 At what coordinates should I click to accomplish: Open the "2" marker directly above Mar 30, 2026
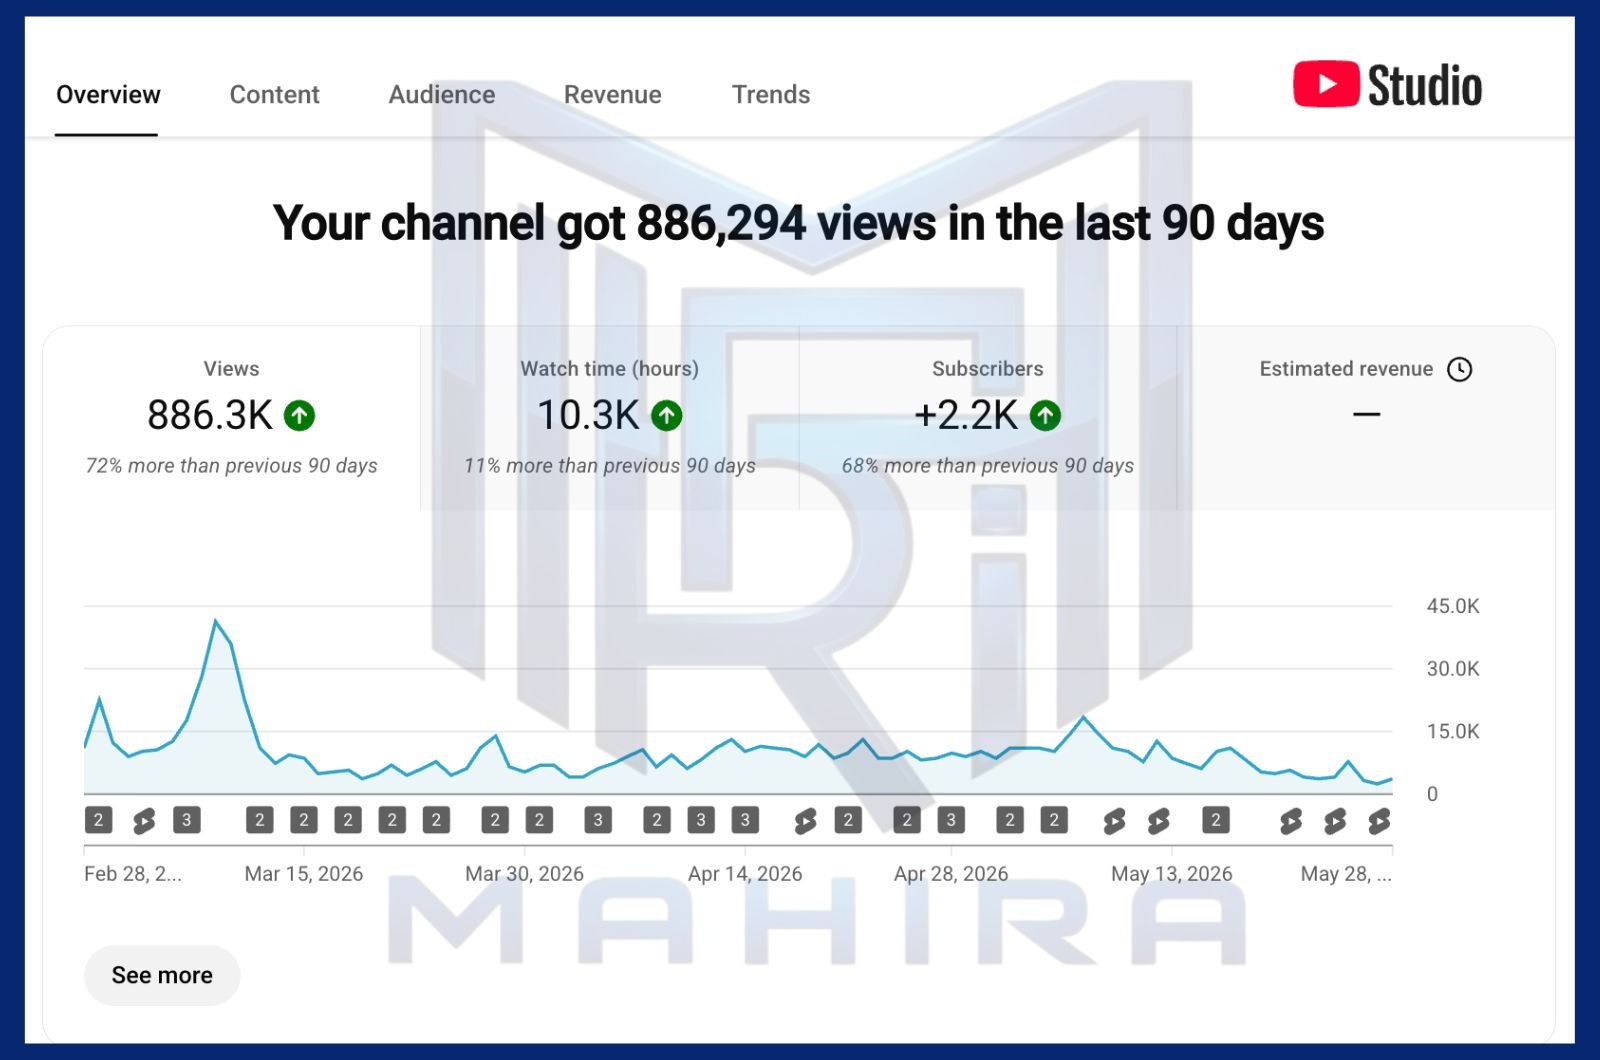[539, 820]
